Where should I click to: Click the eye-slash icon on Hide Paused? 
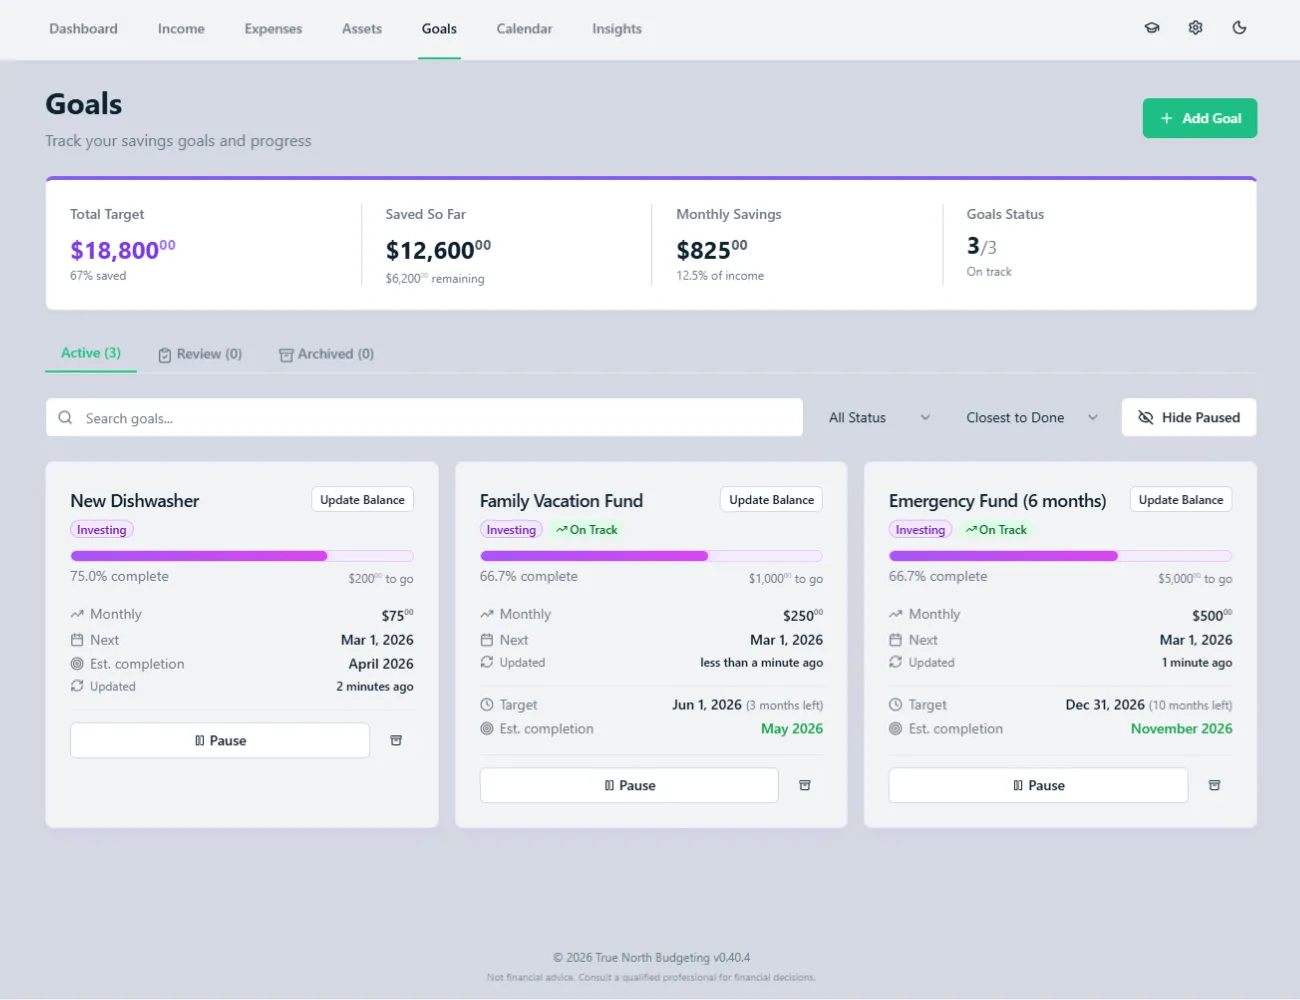point(1146,417)
